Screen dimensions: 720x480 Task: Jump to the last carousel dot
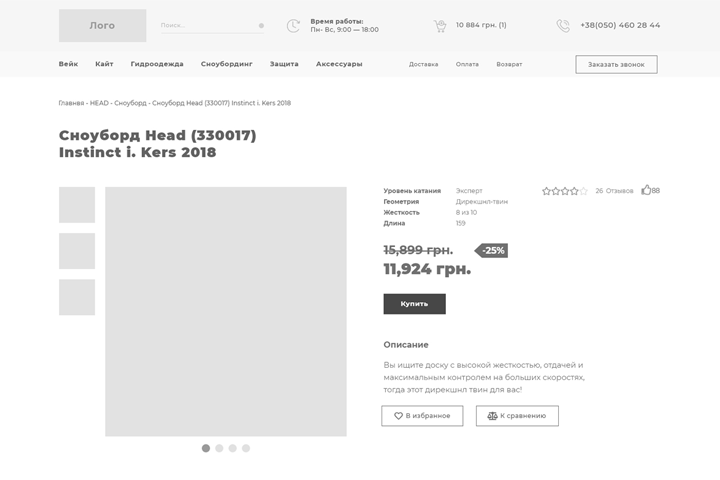246,448
